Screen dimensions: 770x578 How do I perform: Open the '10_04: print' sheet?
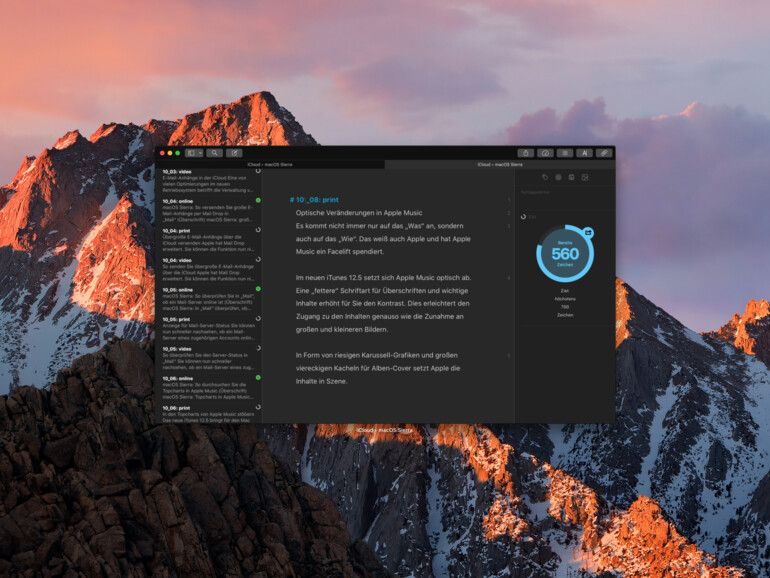click(208, 240)
